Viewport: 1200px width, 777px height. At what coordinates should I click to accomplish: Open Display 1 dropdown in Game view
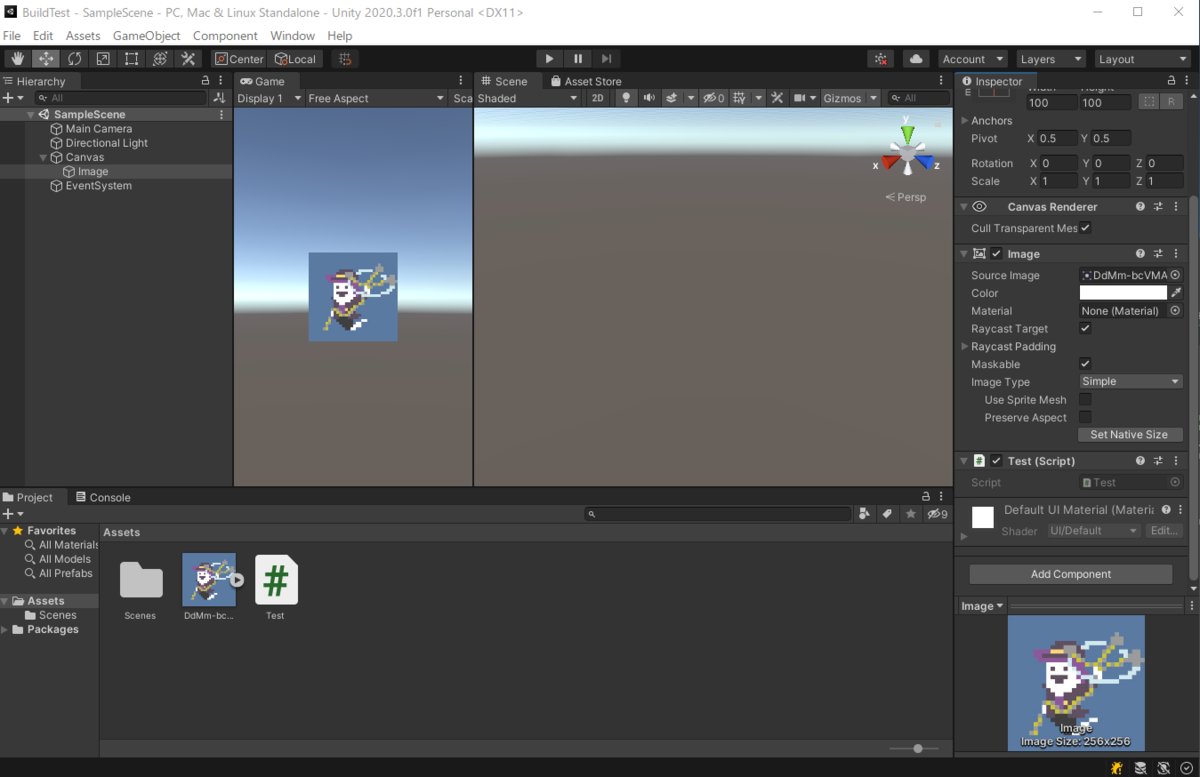pos(269,98)
